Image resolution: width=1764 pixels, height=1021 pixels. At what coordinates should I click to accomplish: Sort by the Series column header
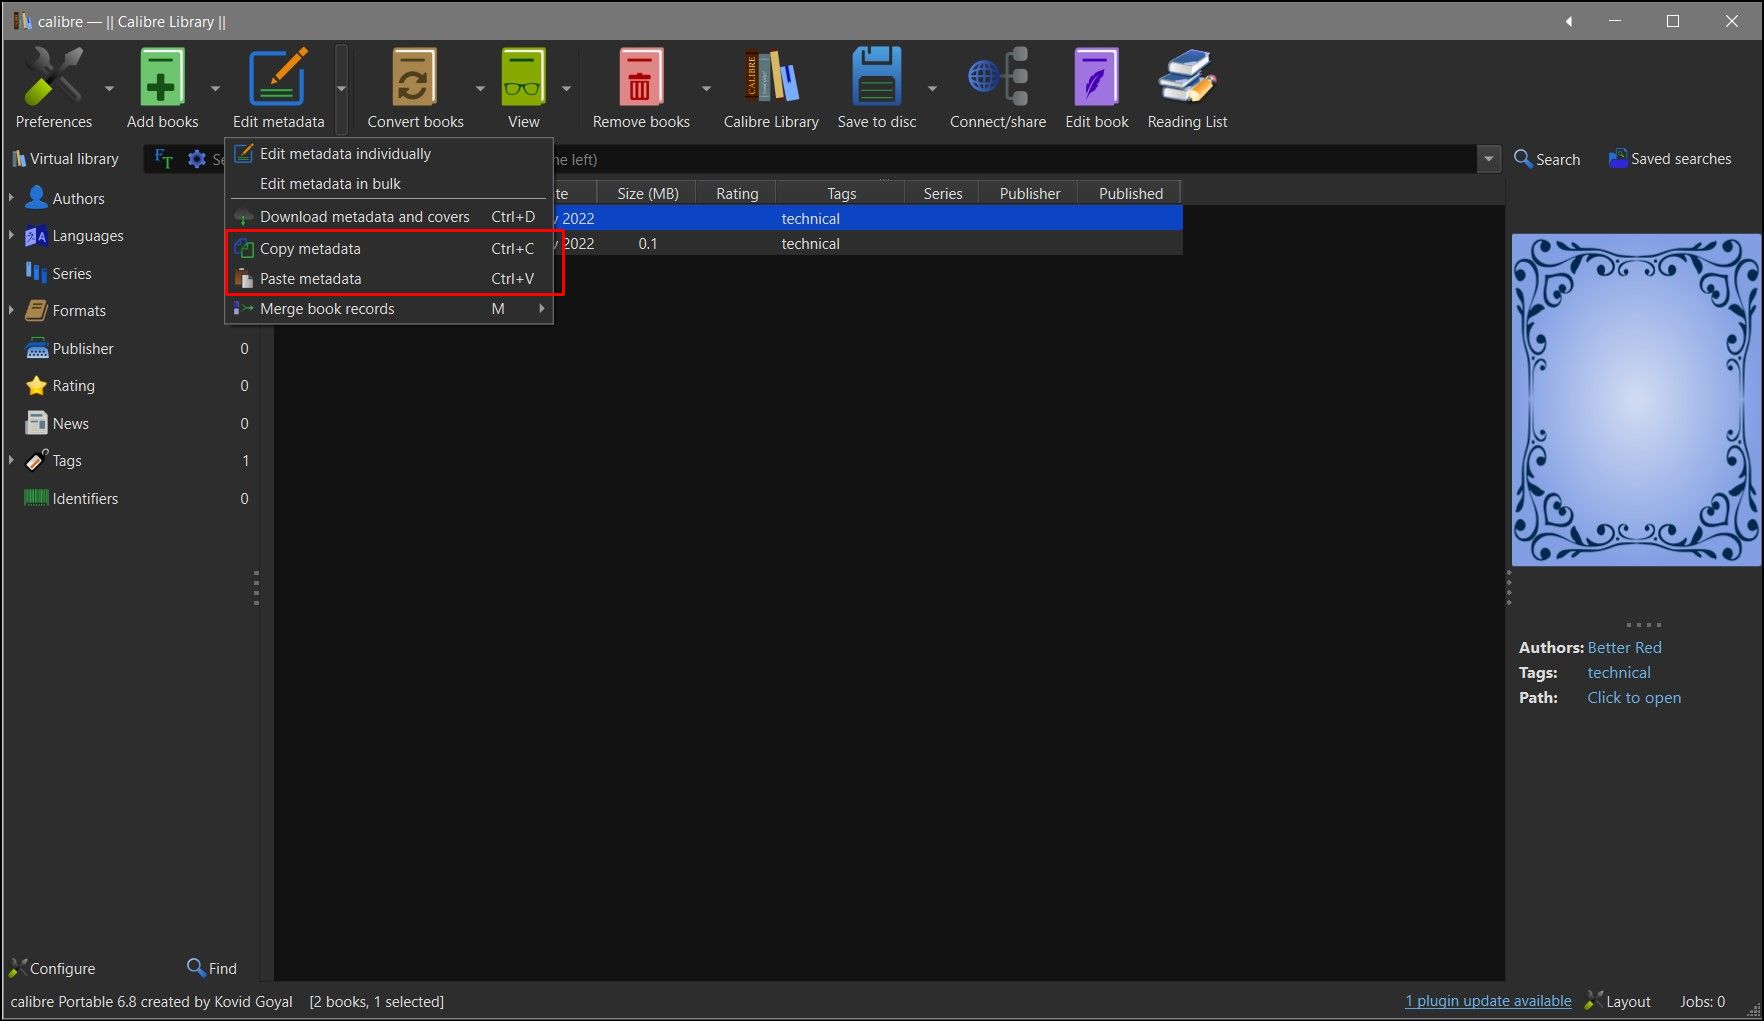[x=942, y=193]
